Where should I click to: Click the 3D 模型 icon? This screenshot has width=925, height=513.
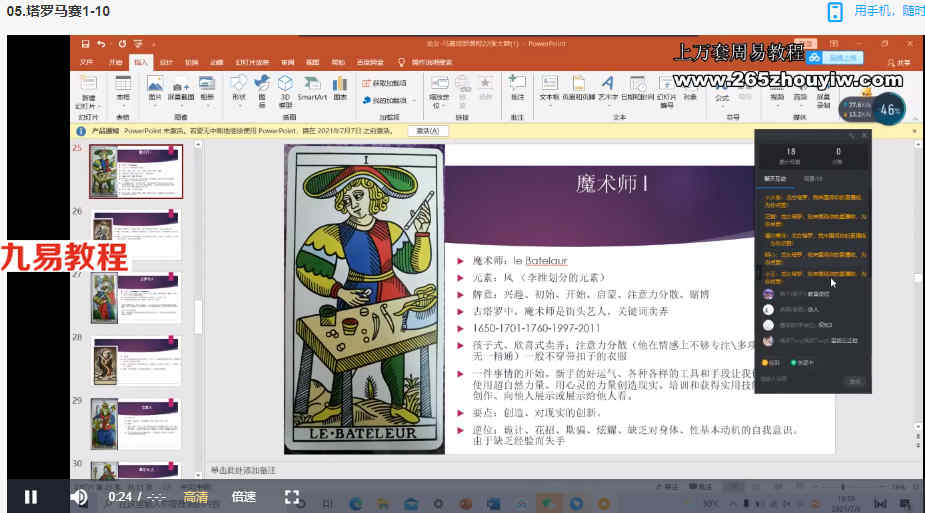pos(286,91)
